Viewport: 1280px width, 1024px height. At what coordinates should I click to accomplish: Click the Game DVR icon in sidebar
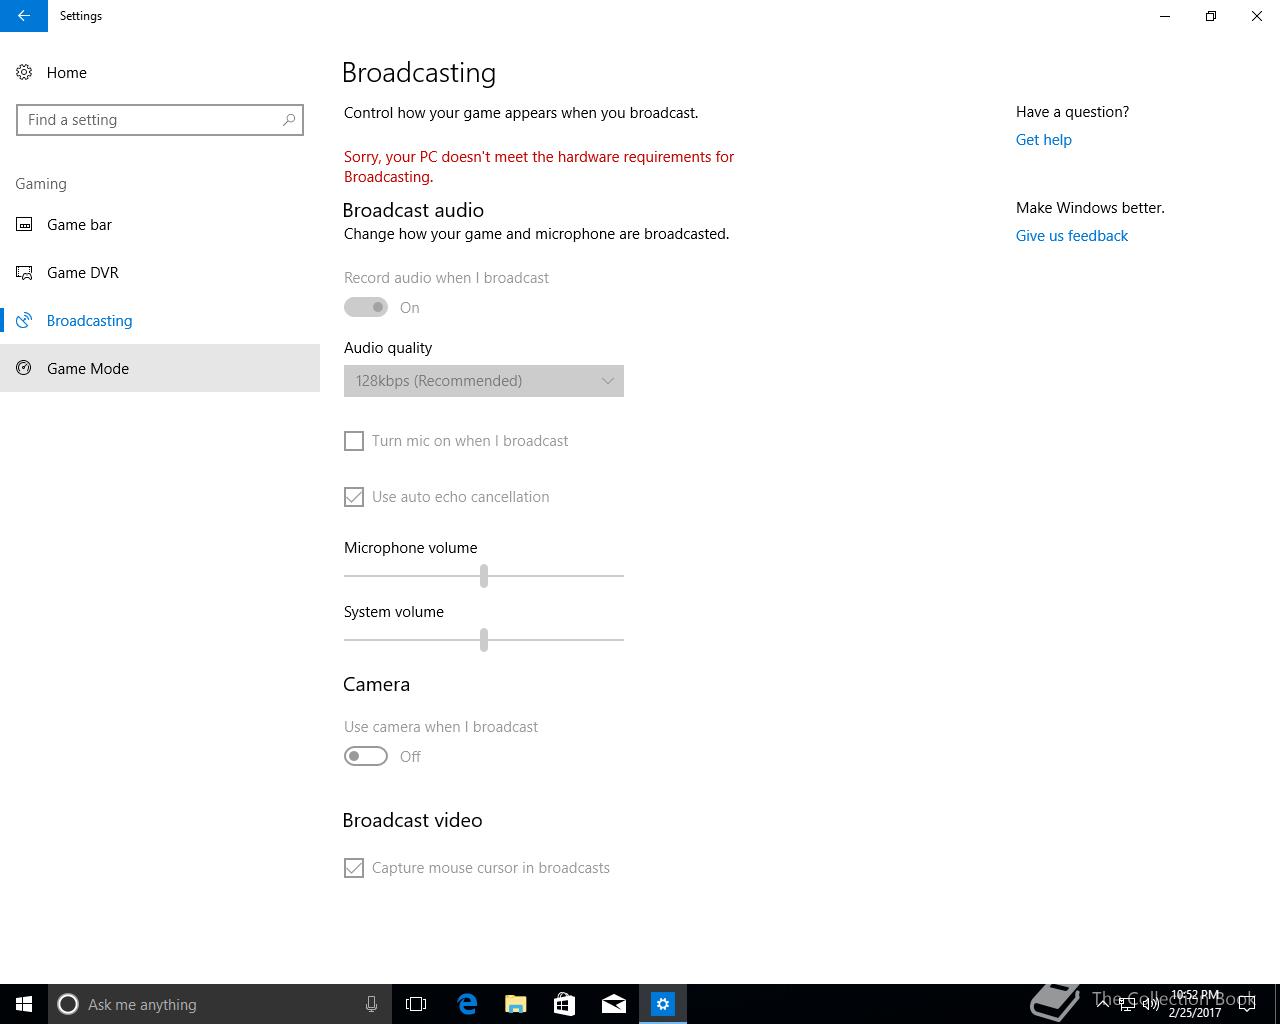click(x=24, y=272)
